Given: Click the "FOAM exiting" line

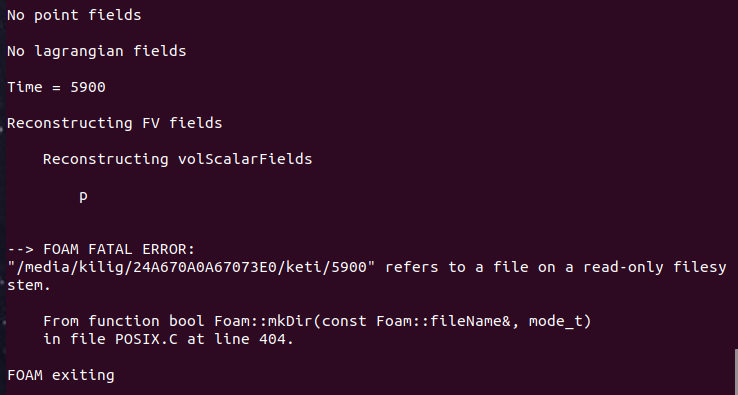Looking at the screenshot, I should [x=61, y=375].
